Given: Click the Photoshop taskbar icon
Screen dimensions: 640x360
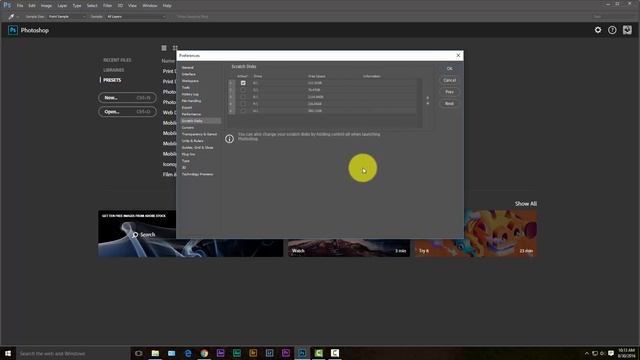Looking at the screenshot, I should point(302,353).
